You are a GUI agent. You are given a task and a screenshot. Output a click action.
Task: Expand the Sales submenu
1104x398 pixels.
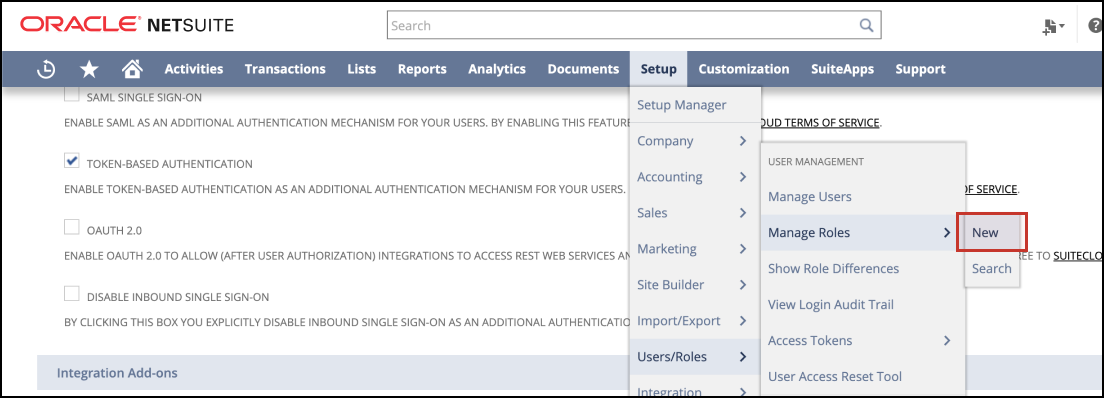(x=695, y=213)
